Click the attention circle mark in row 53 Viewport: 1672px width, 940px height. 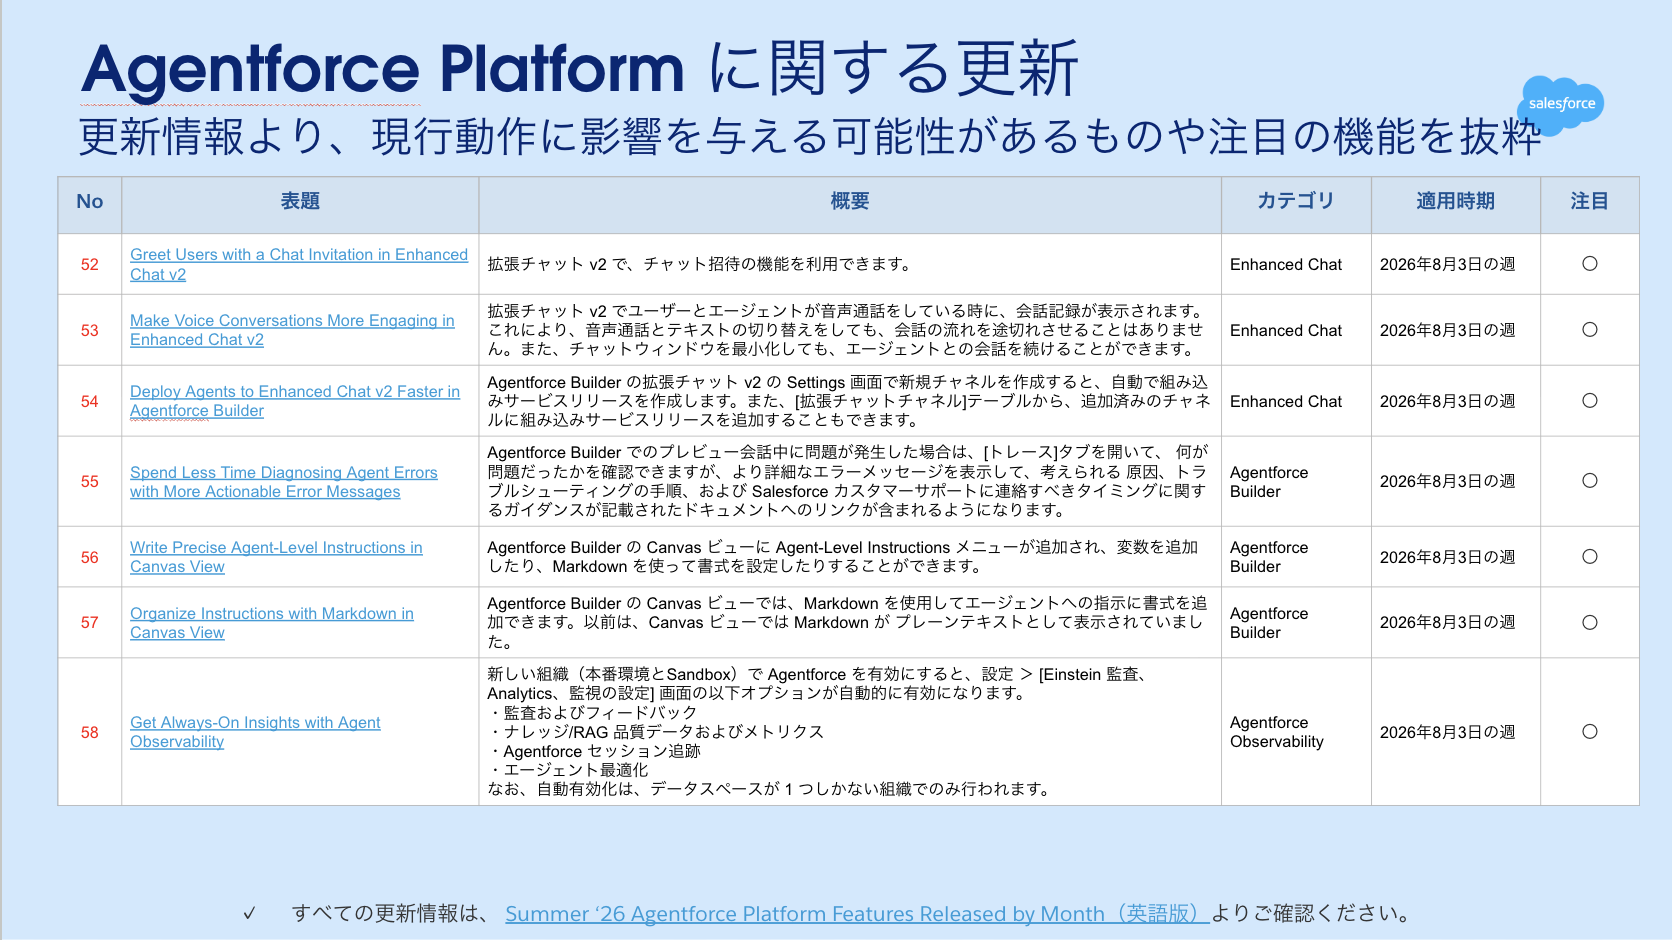pyautogui.click(x=1590, y=330)
